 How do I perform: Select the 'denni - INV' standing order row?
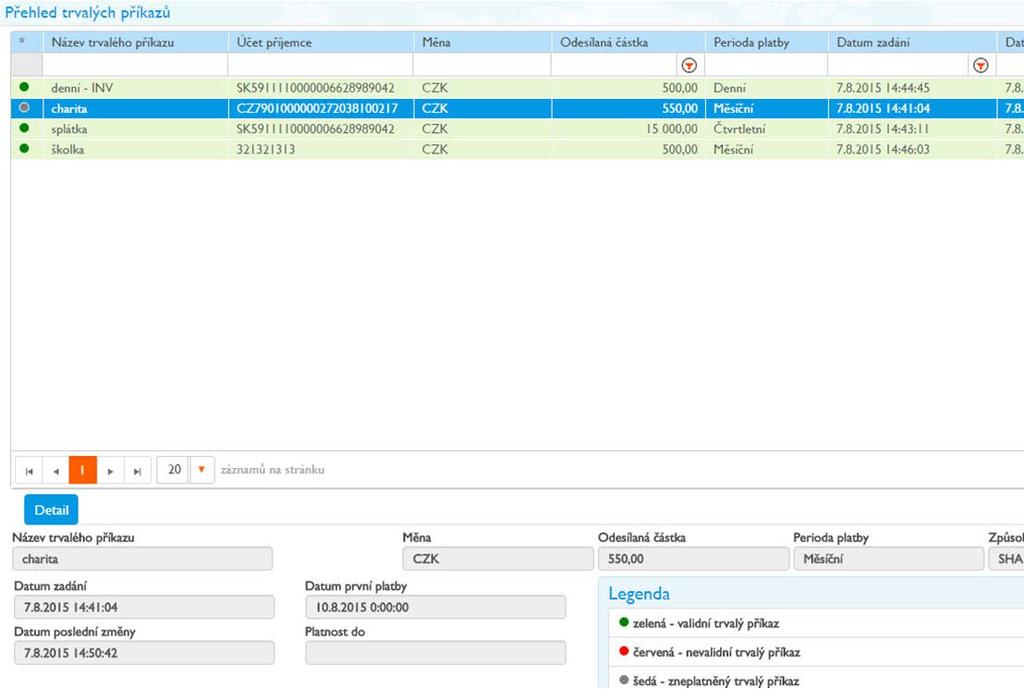[x=517, y=88]
